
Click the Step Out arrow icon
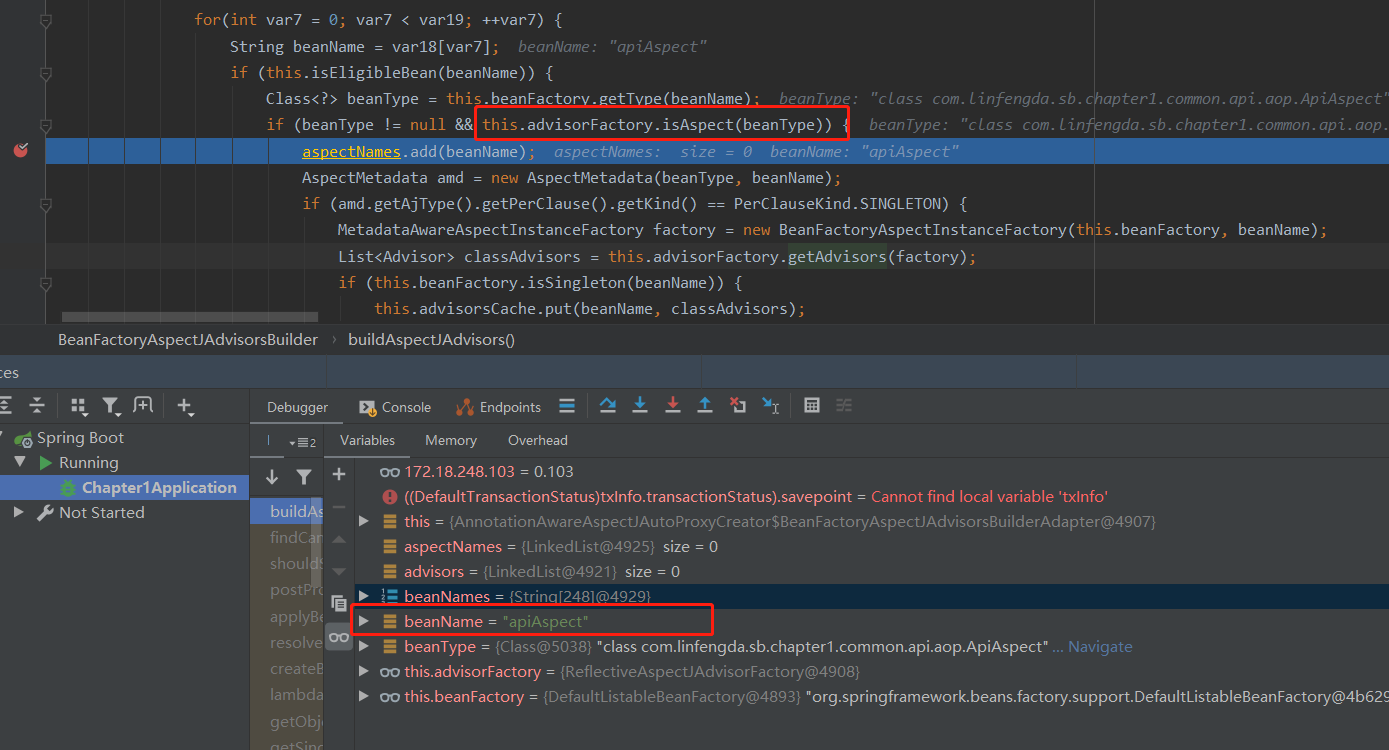click(x=705, y=406)
